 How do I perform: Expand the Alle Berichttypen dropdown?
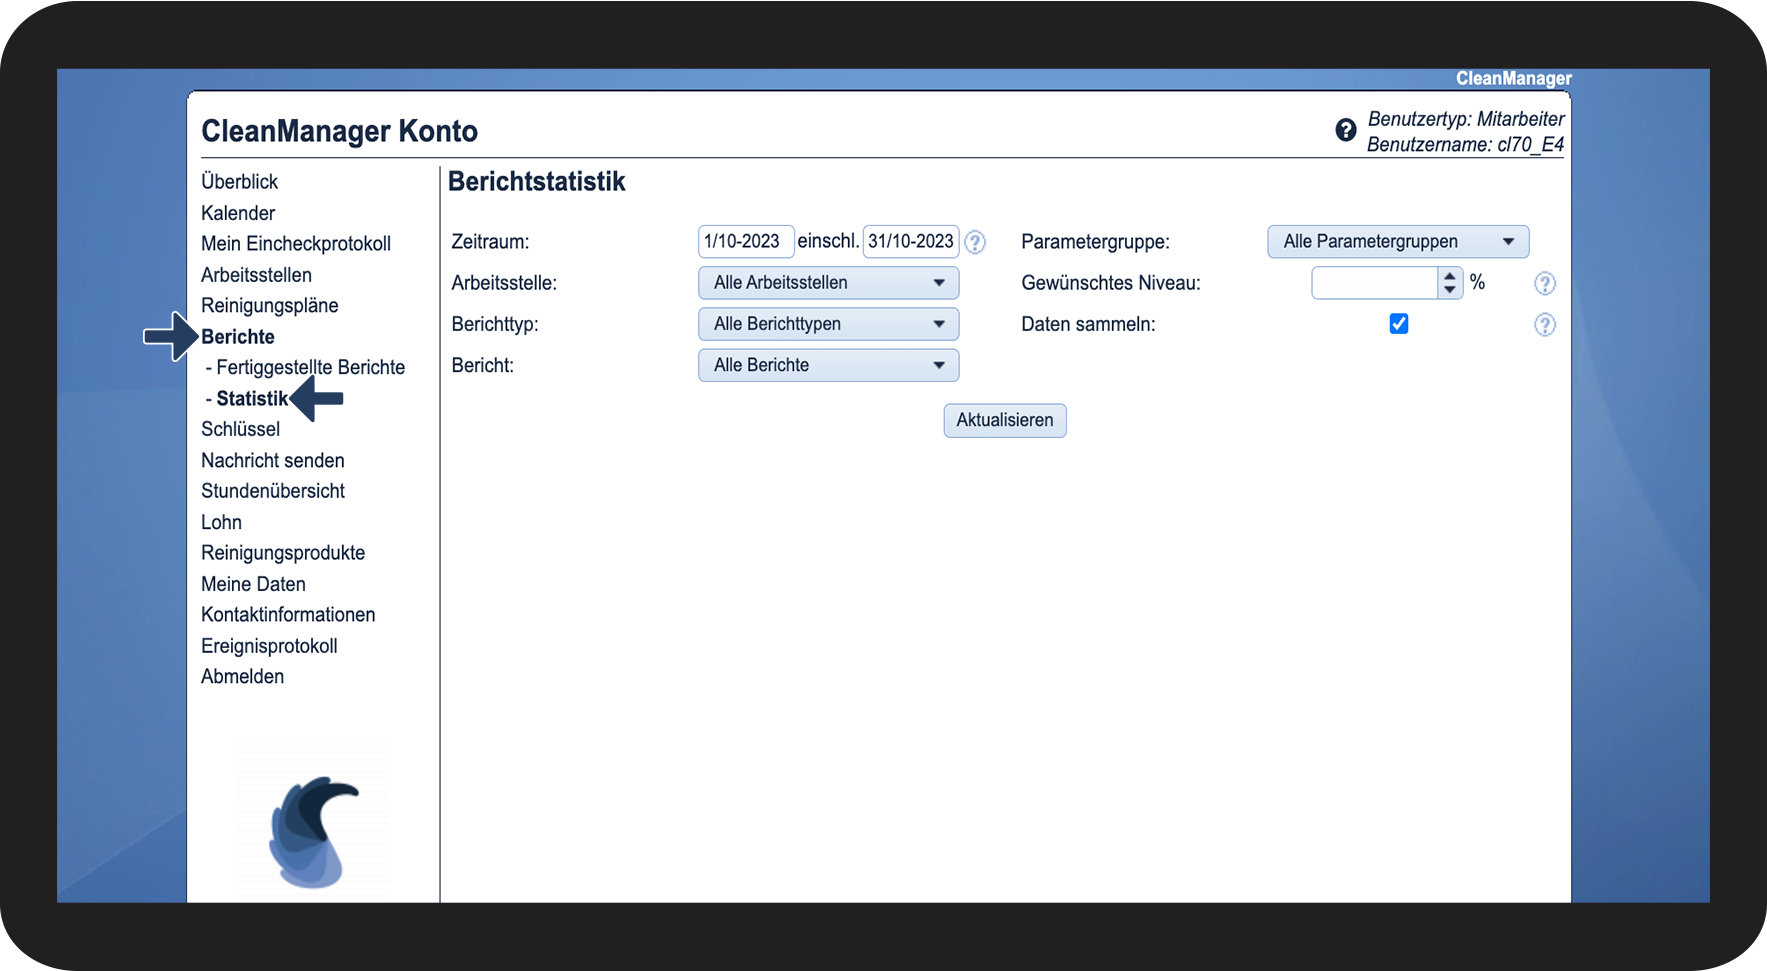pyautogui.click(x=828, y=324)
